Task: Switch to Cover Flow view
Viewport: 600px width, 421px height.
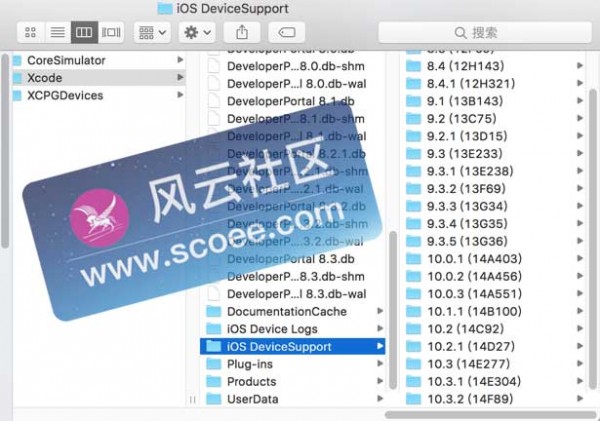Action: pyautogui.click(x=111, y=33)
